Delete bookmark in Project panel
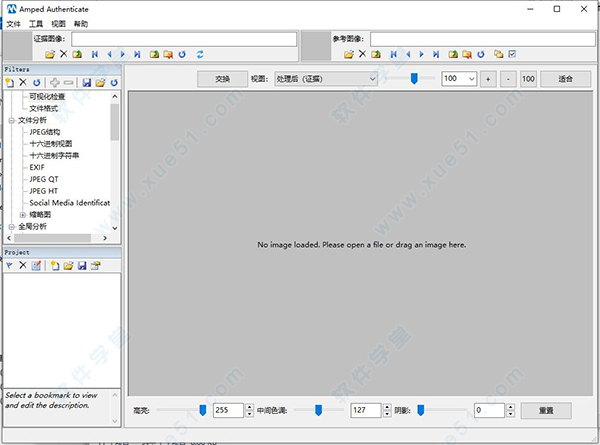The image size is (600, 445). [x=23, y=265]
